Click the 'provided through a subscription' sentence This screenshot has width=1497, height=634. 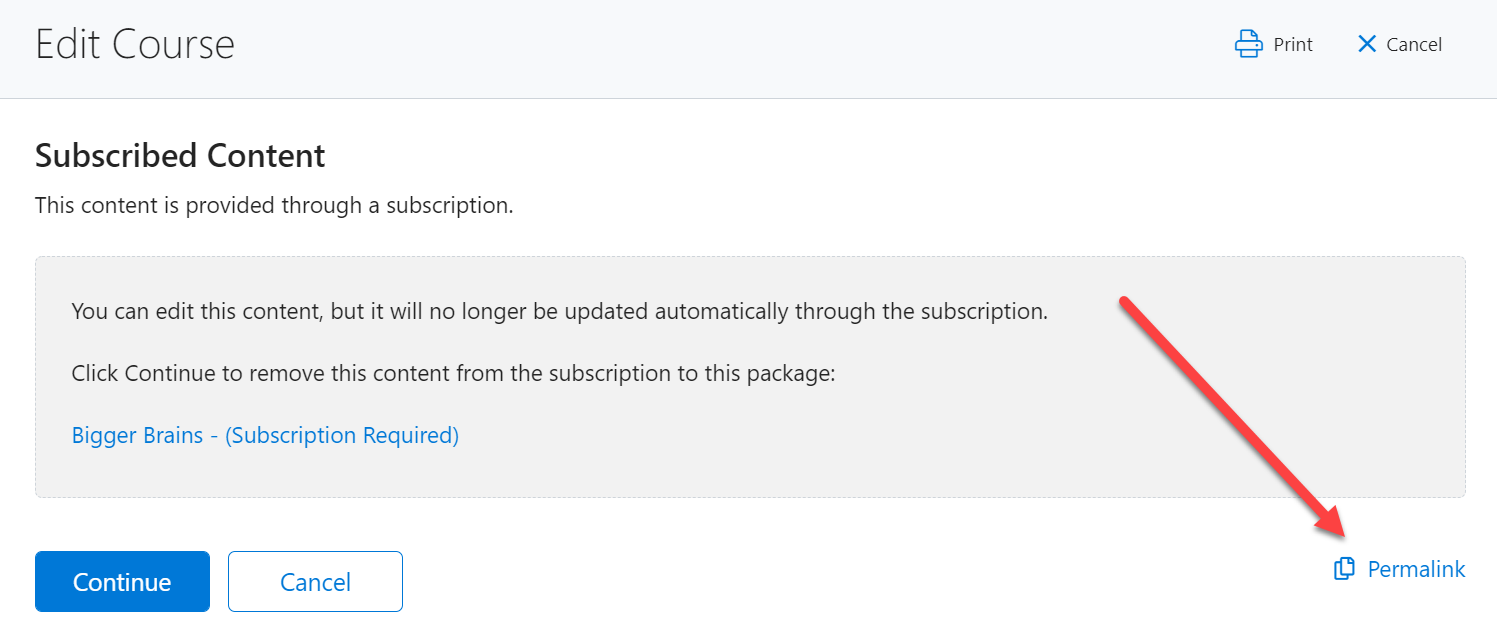274,206
